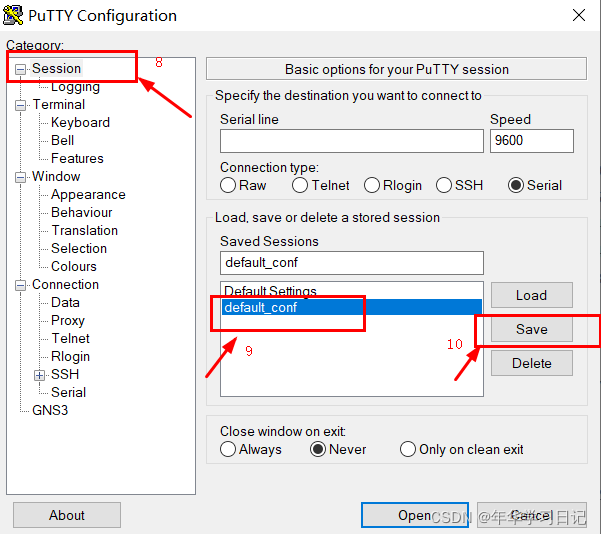
Task: Click the Load button
Action: point(531,295)
